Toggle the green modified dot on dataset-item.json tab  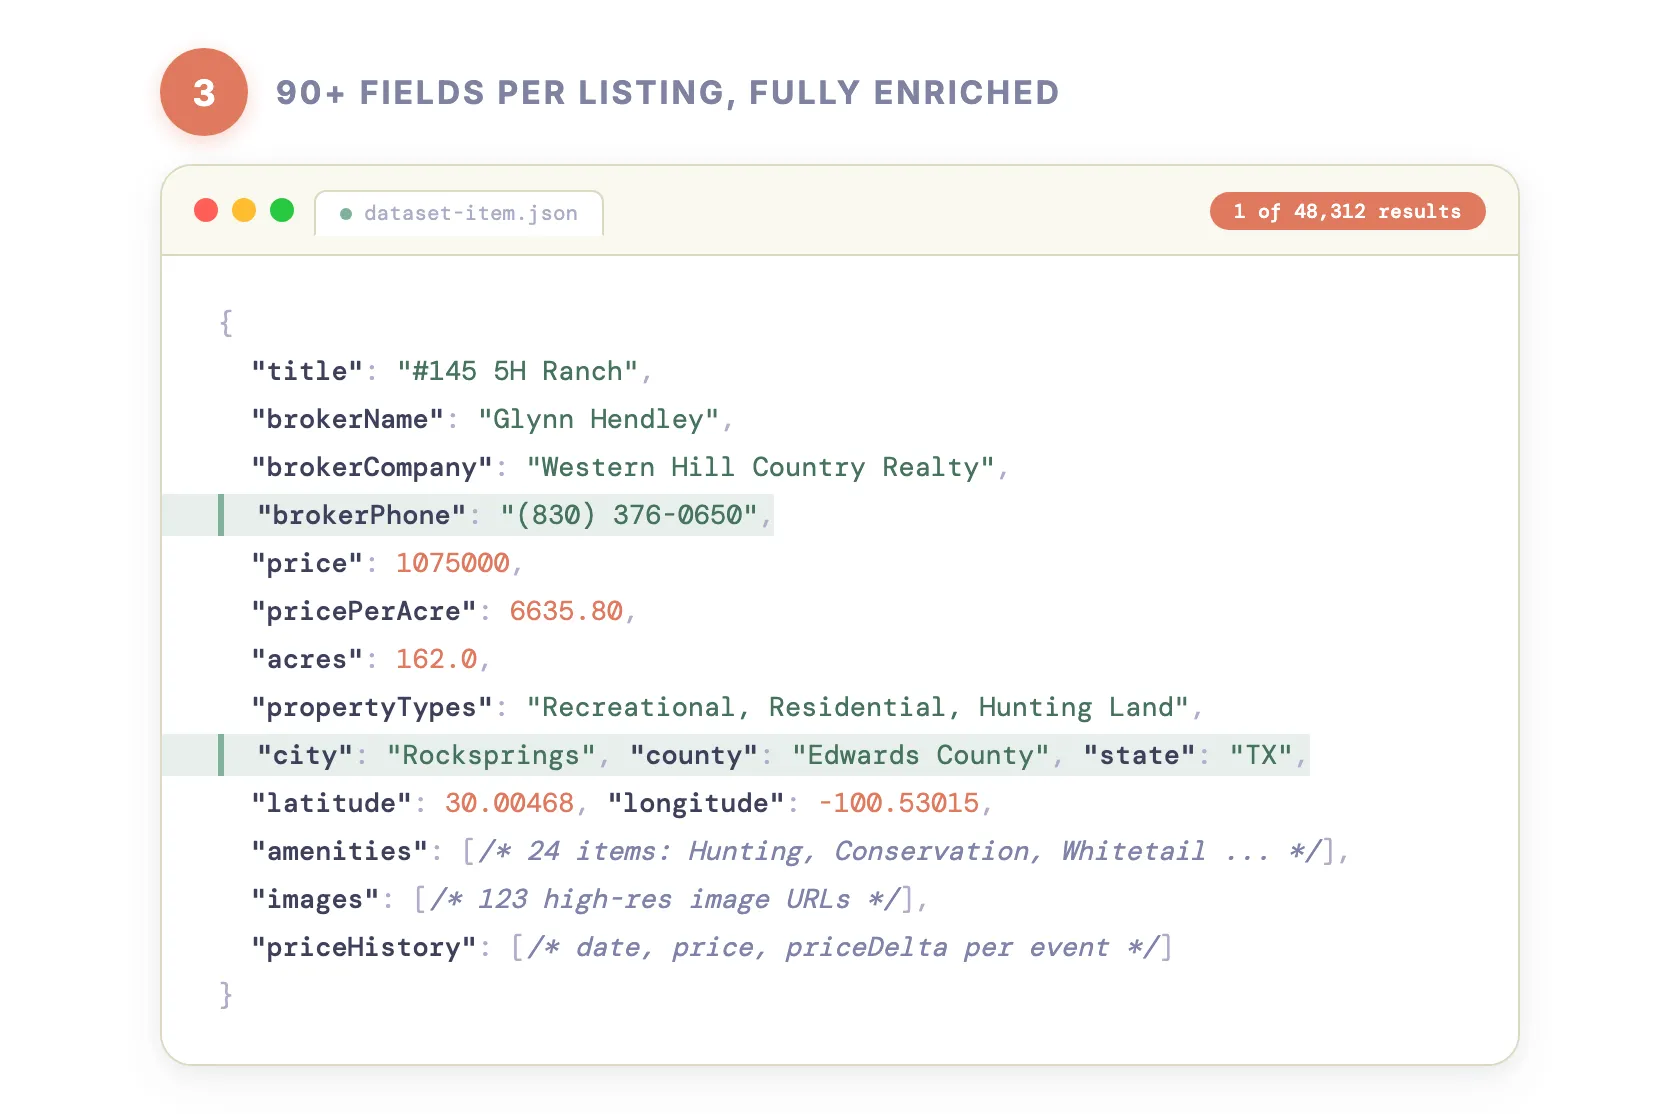point(345,213)
